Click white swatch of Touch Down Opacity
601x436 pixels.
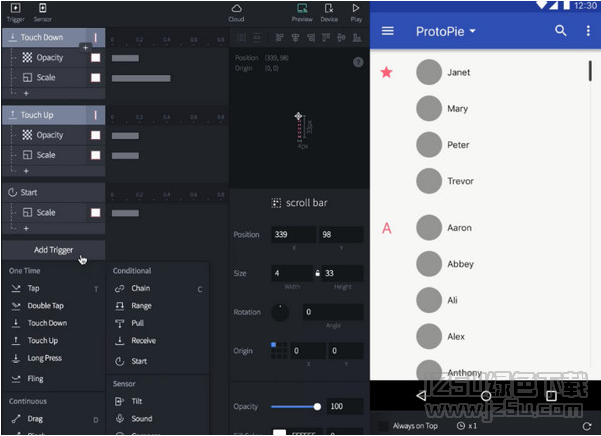pos(95,57)
